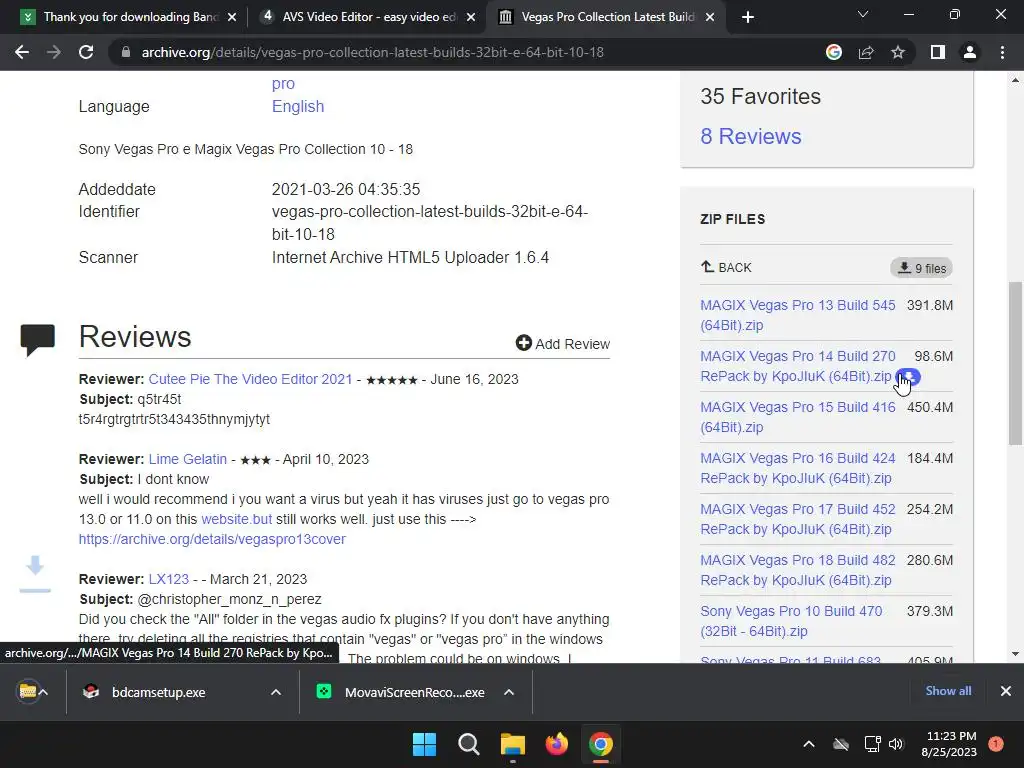
Task: Click BACK in the ZIP files panel
Action: tap(726, 267)
